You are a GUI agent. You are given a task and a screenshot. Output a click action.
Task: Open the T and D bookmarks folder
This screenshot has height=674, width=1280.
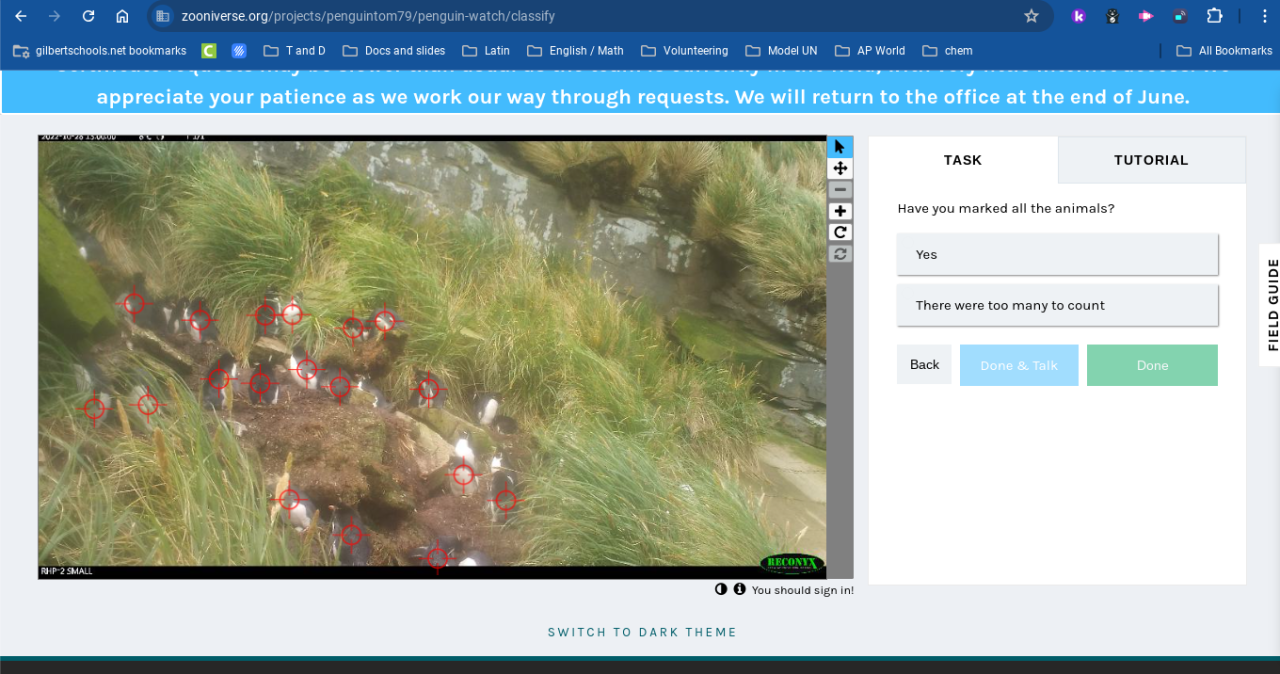point(294,50)
